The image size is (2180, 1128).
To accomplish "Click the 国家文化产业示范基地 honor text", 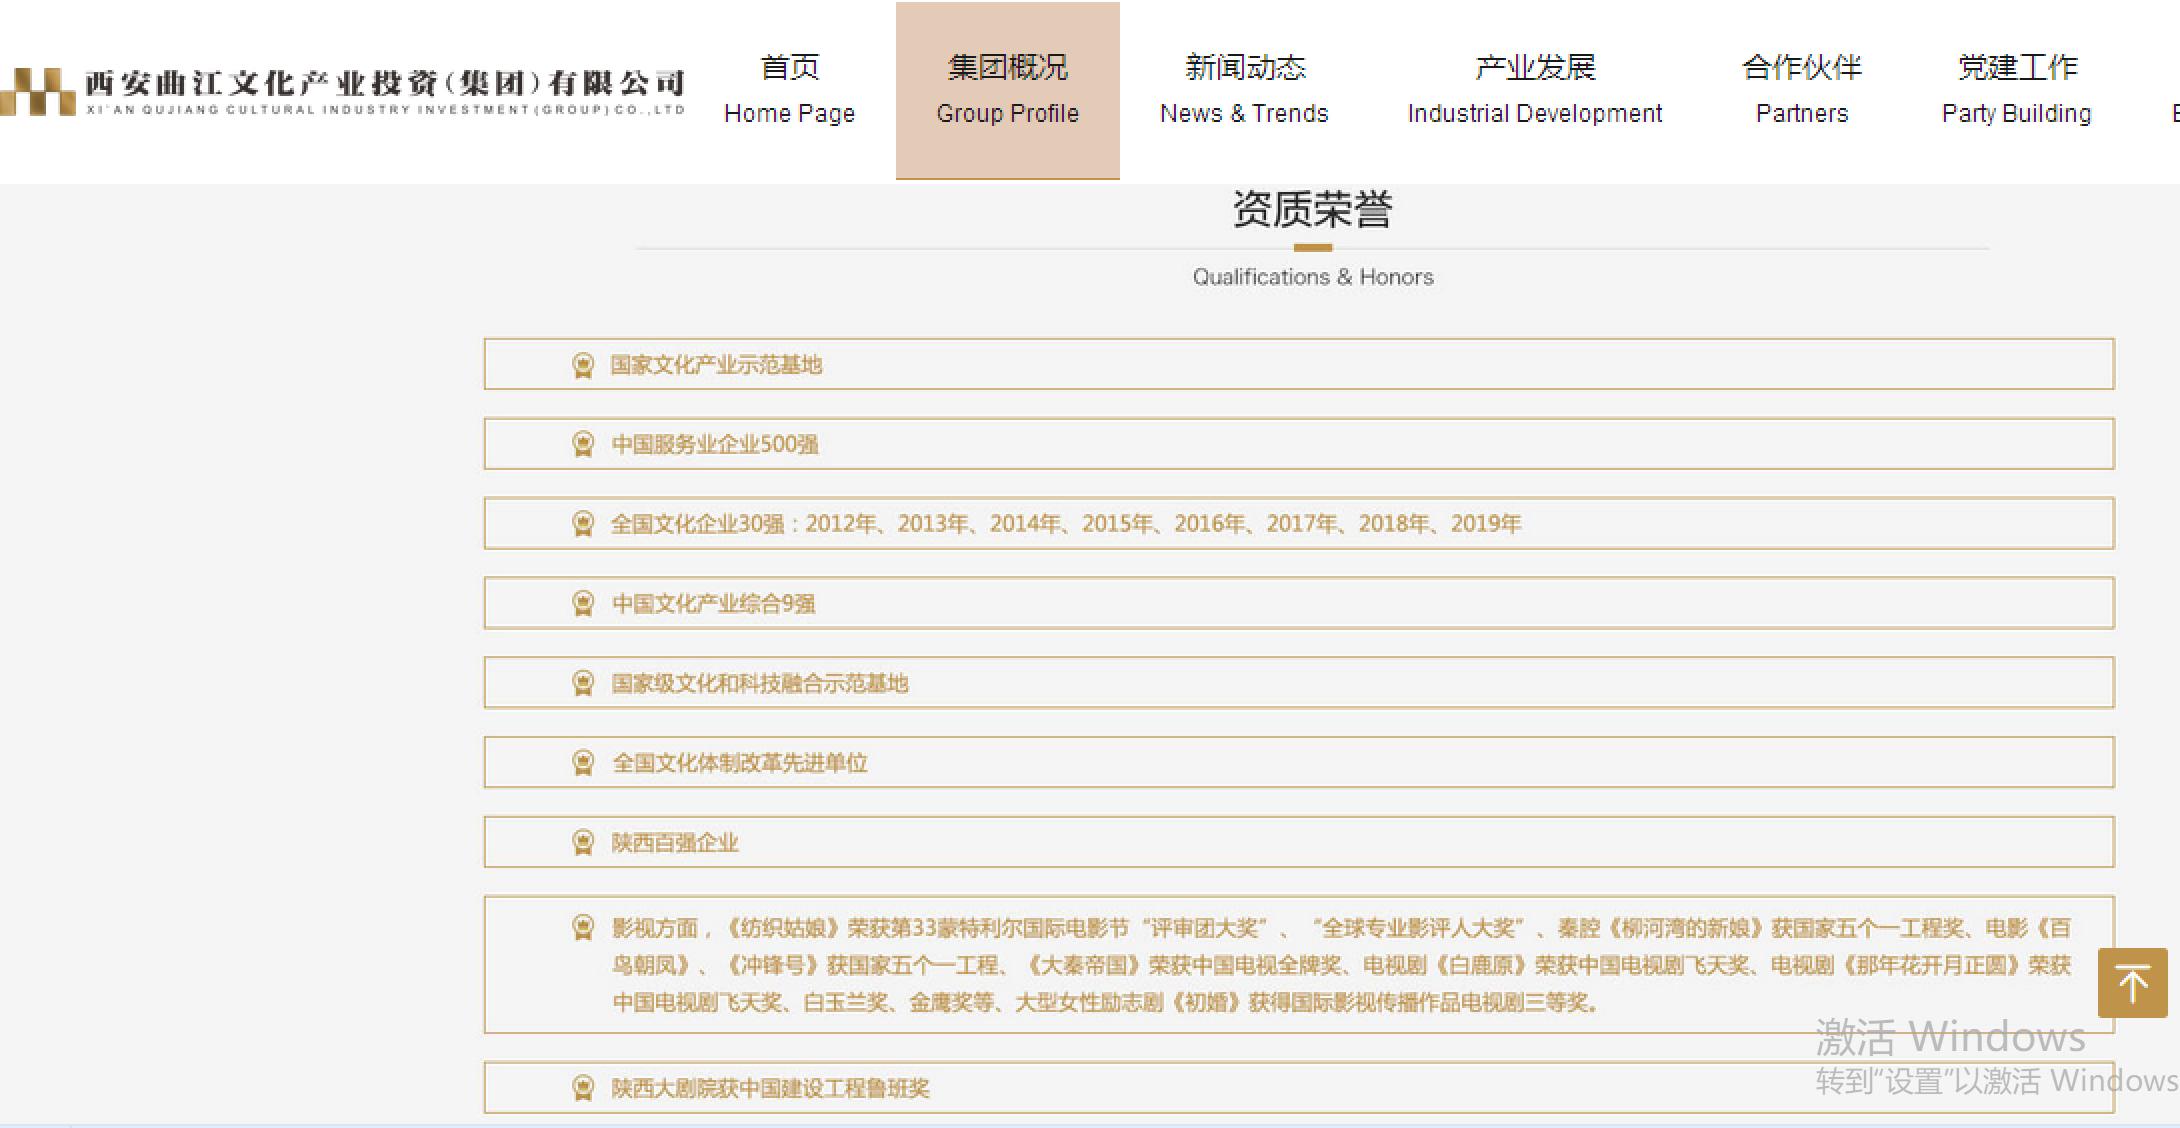I will (716, 365).
